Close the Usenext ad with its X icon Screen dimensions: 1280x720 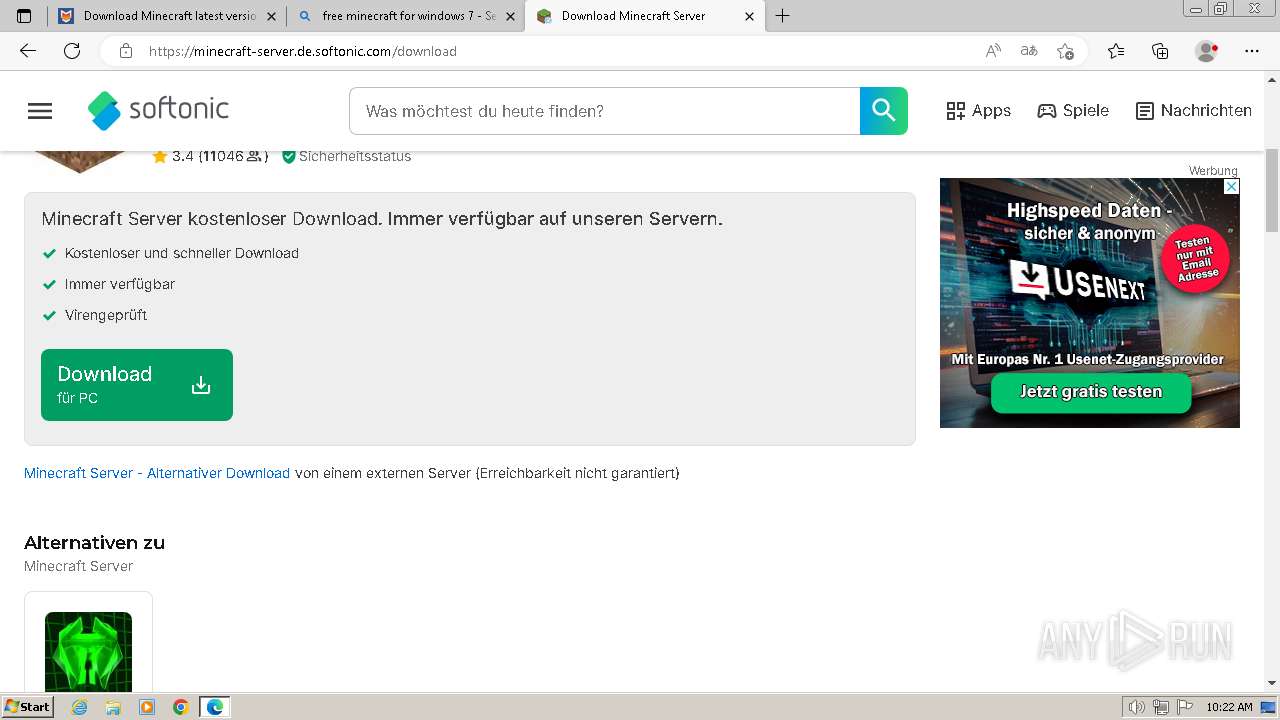(1232, 186)
